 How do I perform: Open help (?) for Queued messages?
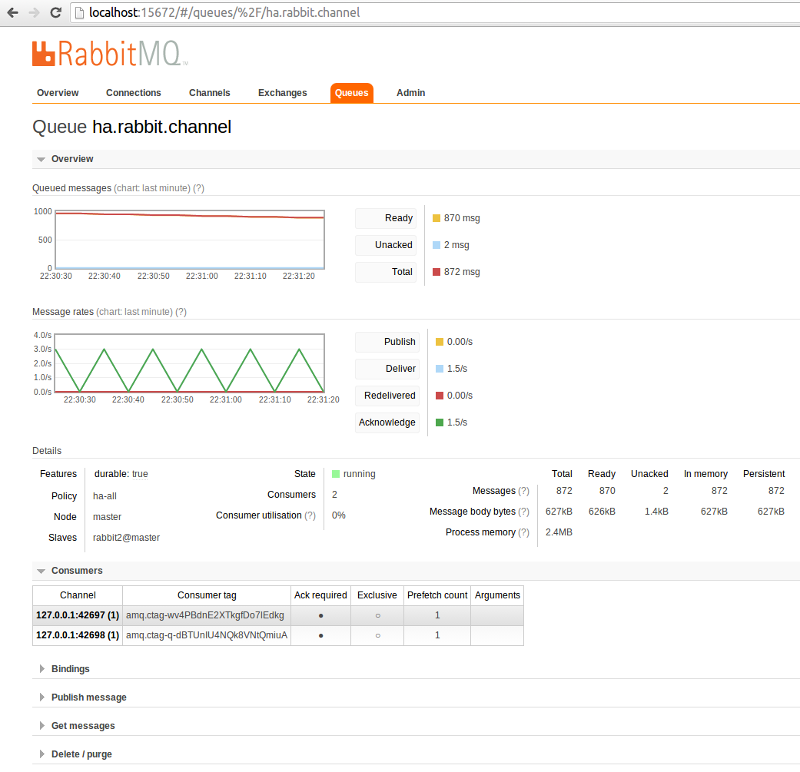(x=199, y=188)
